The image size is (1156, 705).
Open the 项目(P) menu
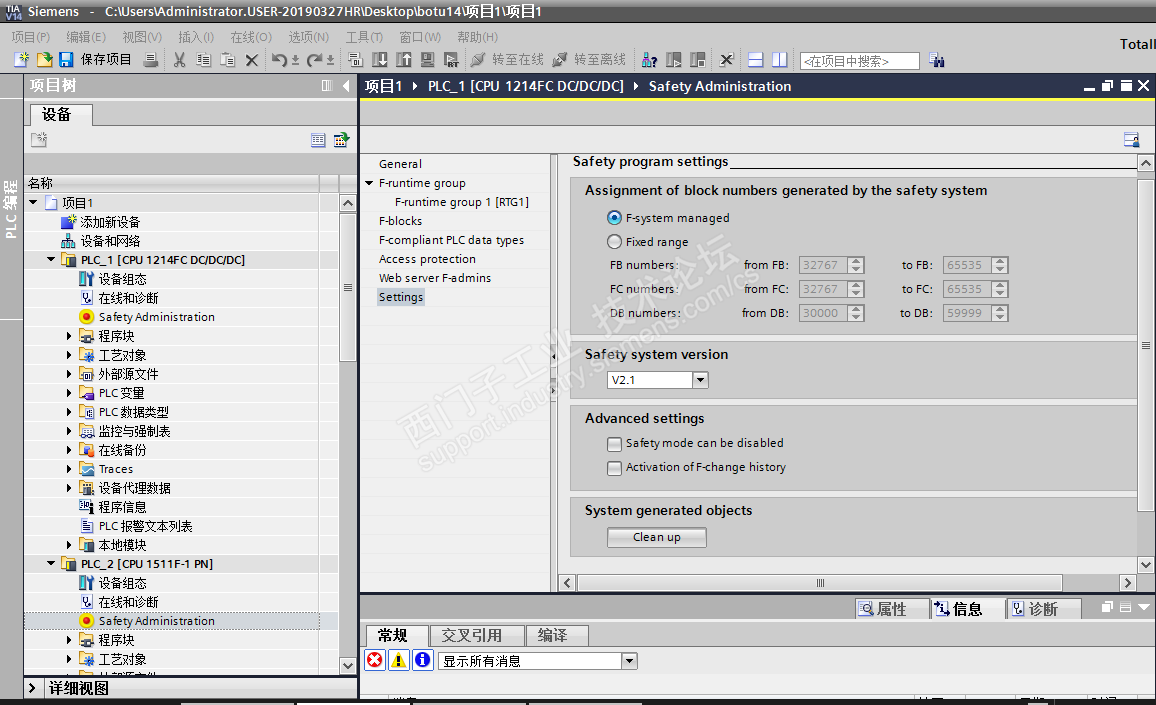[30, 37]
